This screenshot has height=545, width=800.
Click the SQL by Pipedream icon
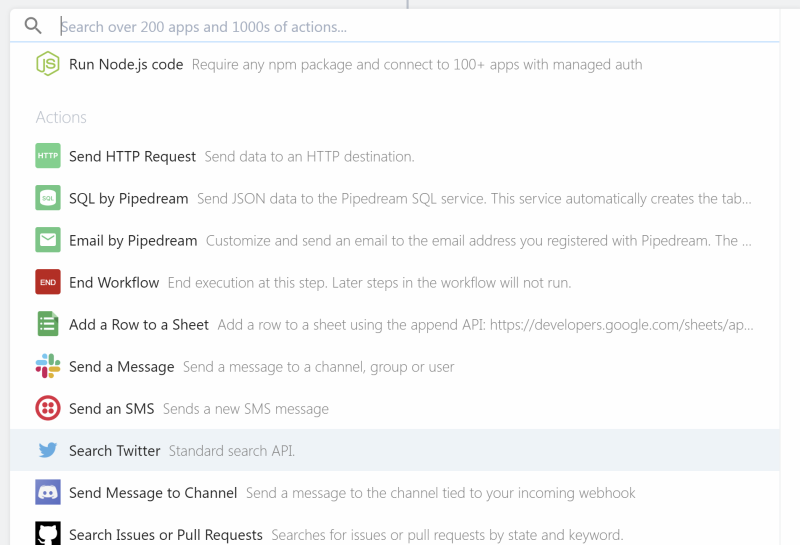(48, 198)
